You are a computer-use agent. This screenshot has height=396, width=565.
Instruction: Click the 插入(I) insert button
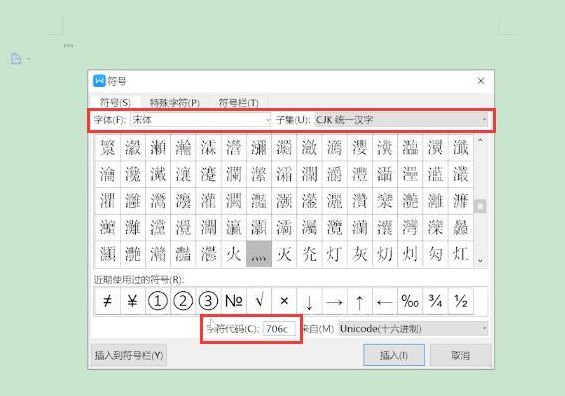394,355
